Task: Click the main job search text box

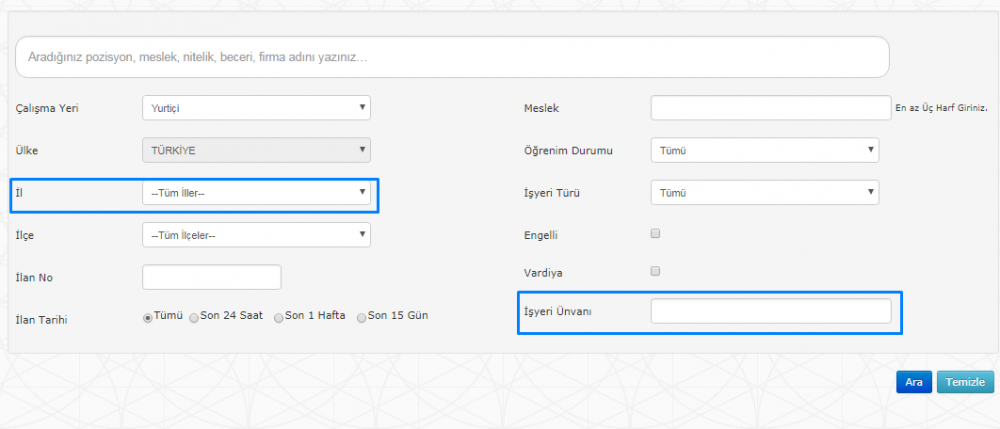Action: click(x=452, y=57)
